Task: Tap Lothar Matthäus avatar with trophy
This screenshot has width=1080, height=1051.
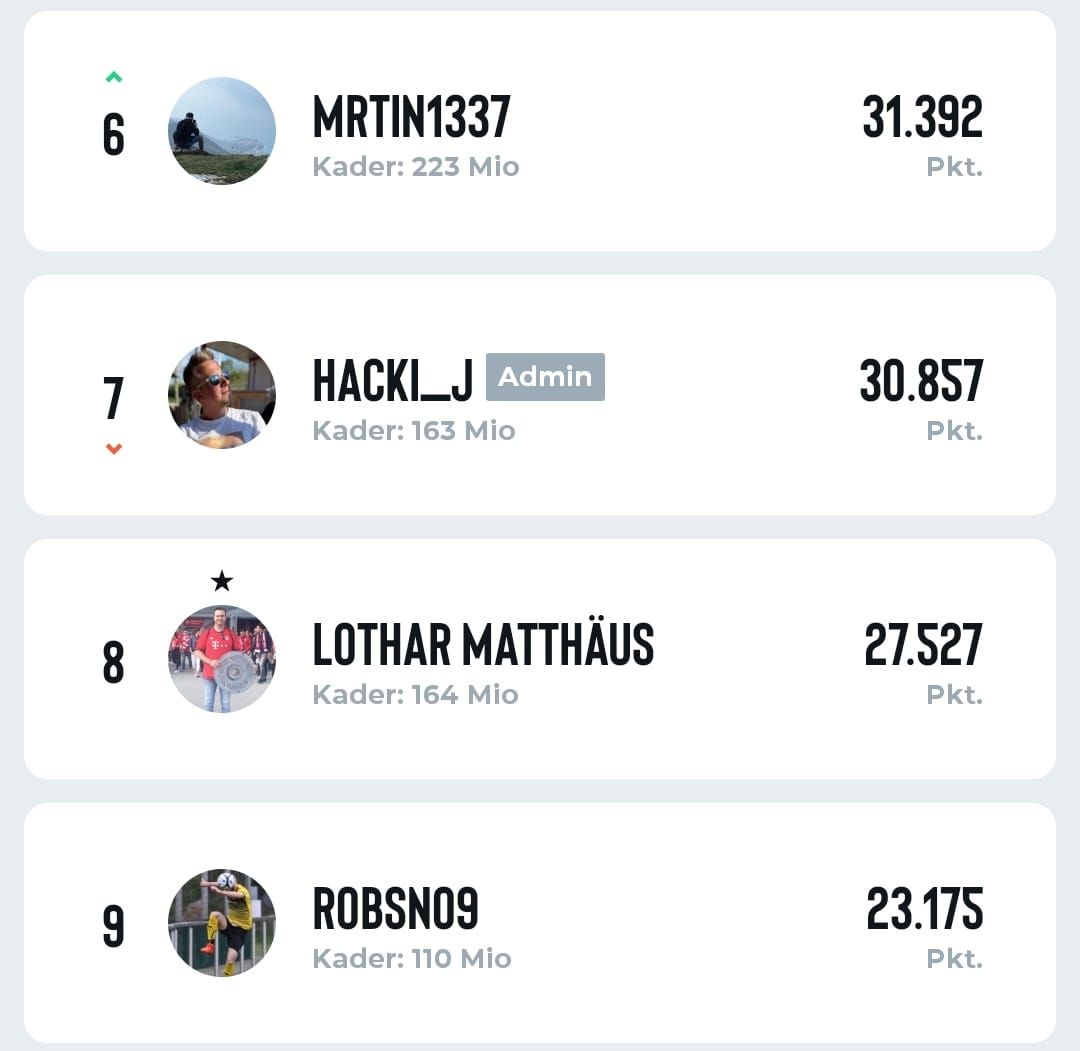Action: 222,659
